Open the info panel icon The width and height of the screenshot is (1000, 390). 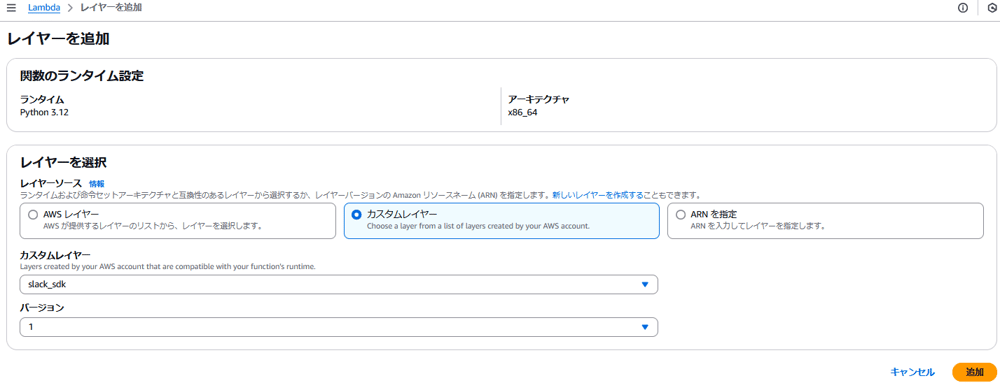(963, 8)
